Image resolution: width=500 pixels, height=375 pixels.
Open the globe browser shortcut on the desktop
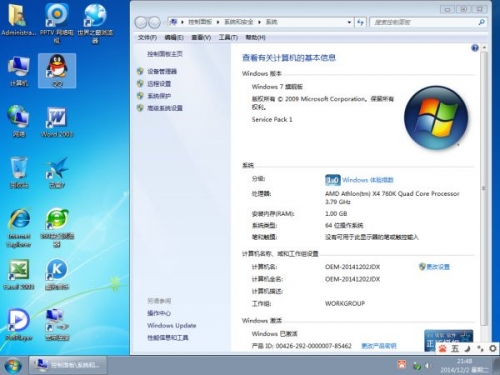[95, 23]
